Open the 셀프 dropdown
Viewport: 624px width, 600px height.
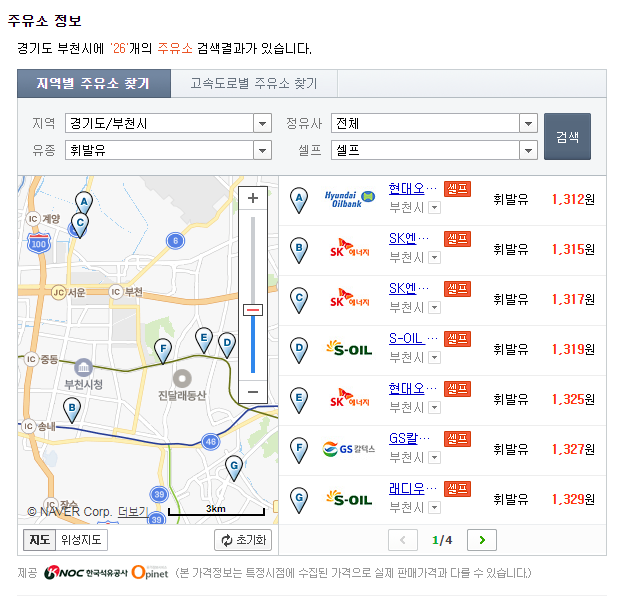(434, 150)
